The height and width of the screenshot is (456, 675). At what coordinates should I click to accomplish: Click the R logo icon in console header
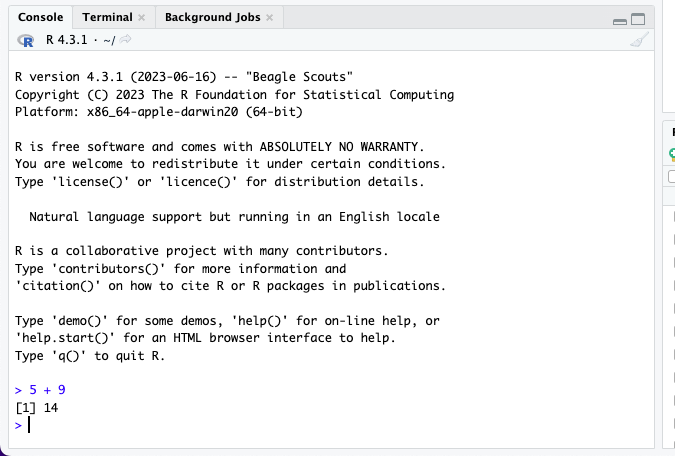tap(26, 40)
